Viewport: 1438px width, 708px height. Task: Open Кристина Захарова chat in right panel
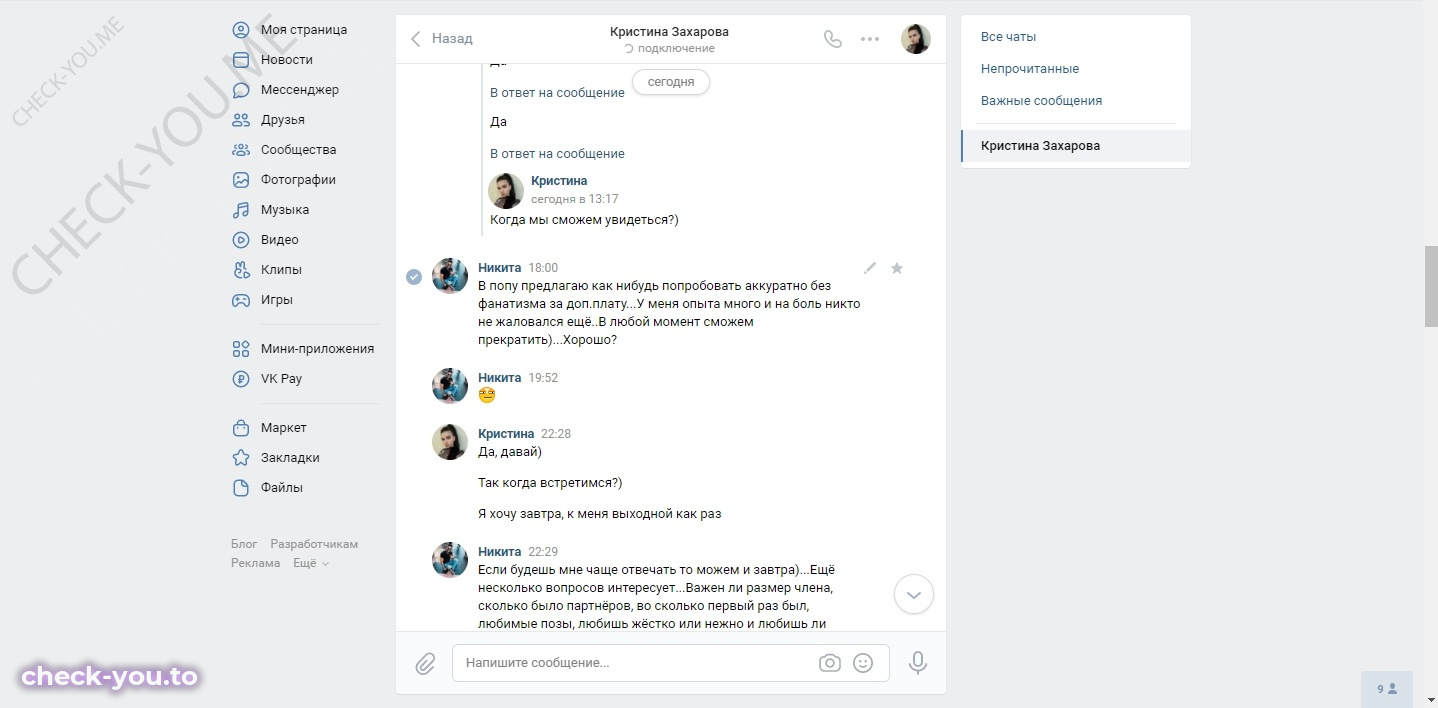1076,146
